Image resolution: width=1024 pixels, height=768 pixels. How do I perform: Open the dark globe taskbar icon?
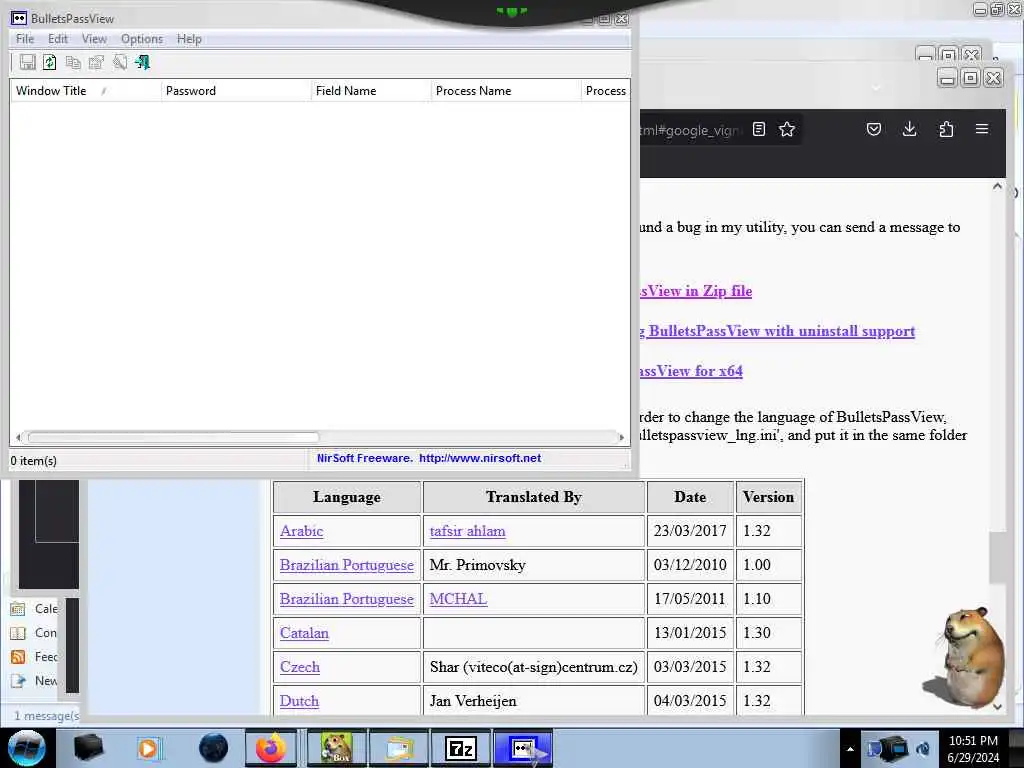[x=214, y=748]
